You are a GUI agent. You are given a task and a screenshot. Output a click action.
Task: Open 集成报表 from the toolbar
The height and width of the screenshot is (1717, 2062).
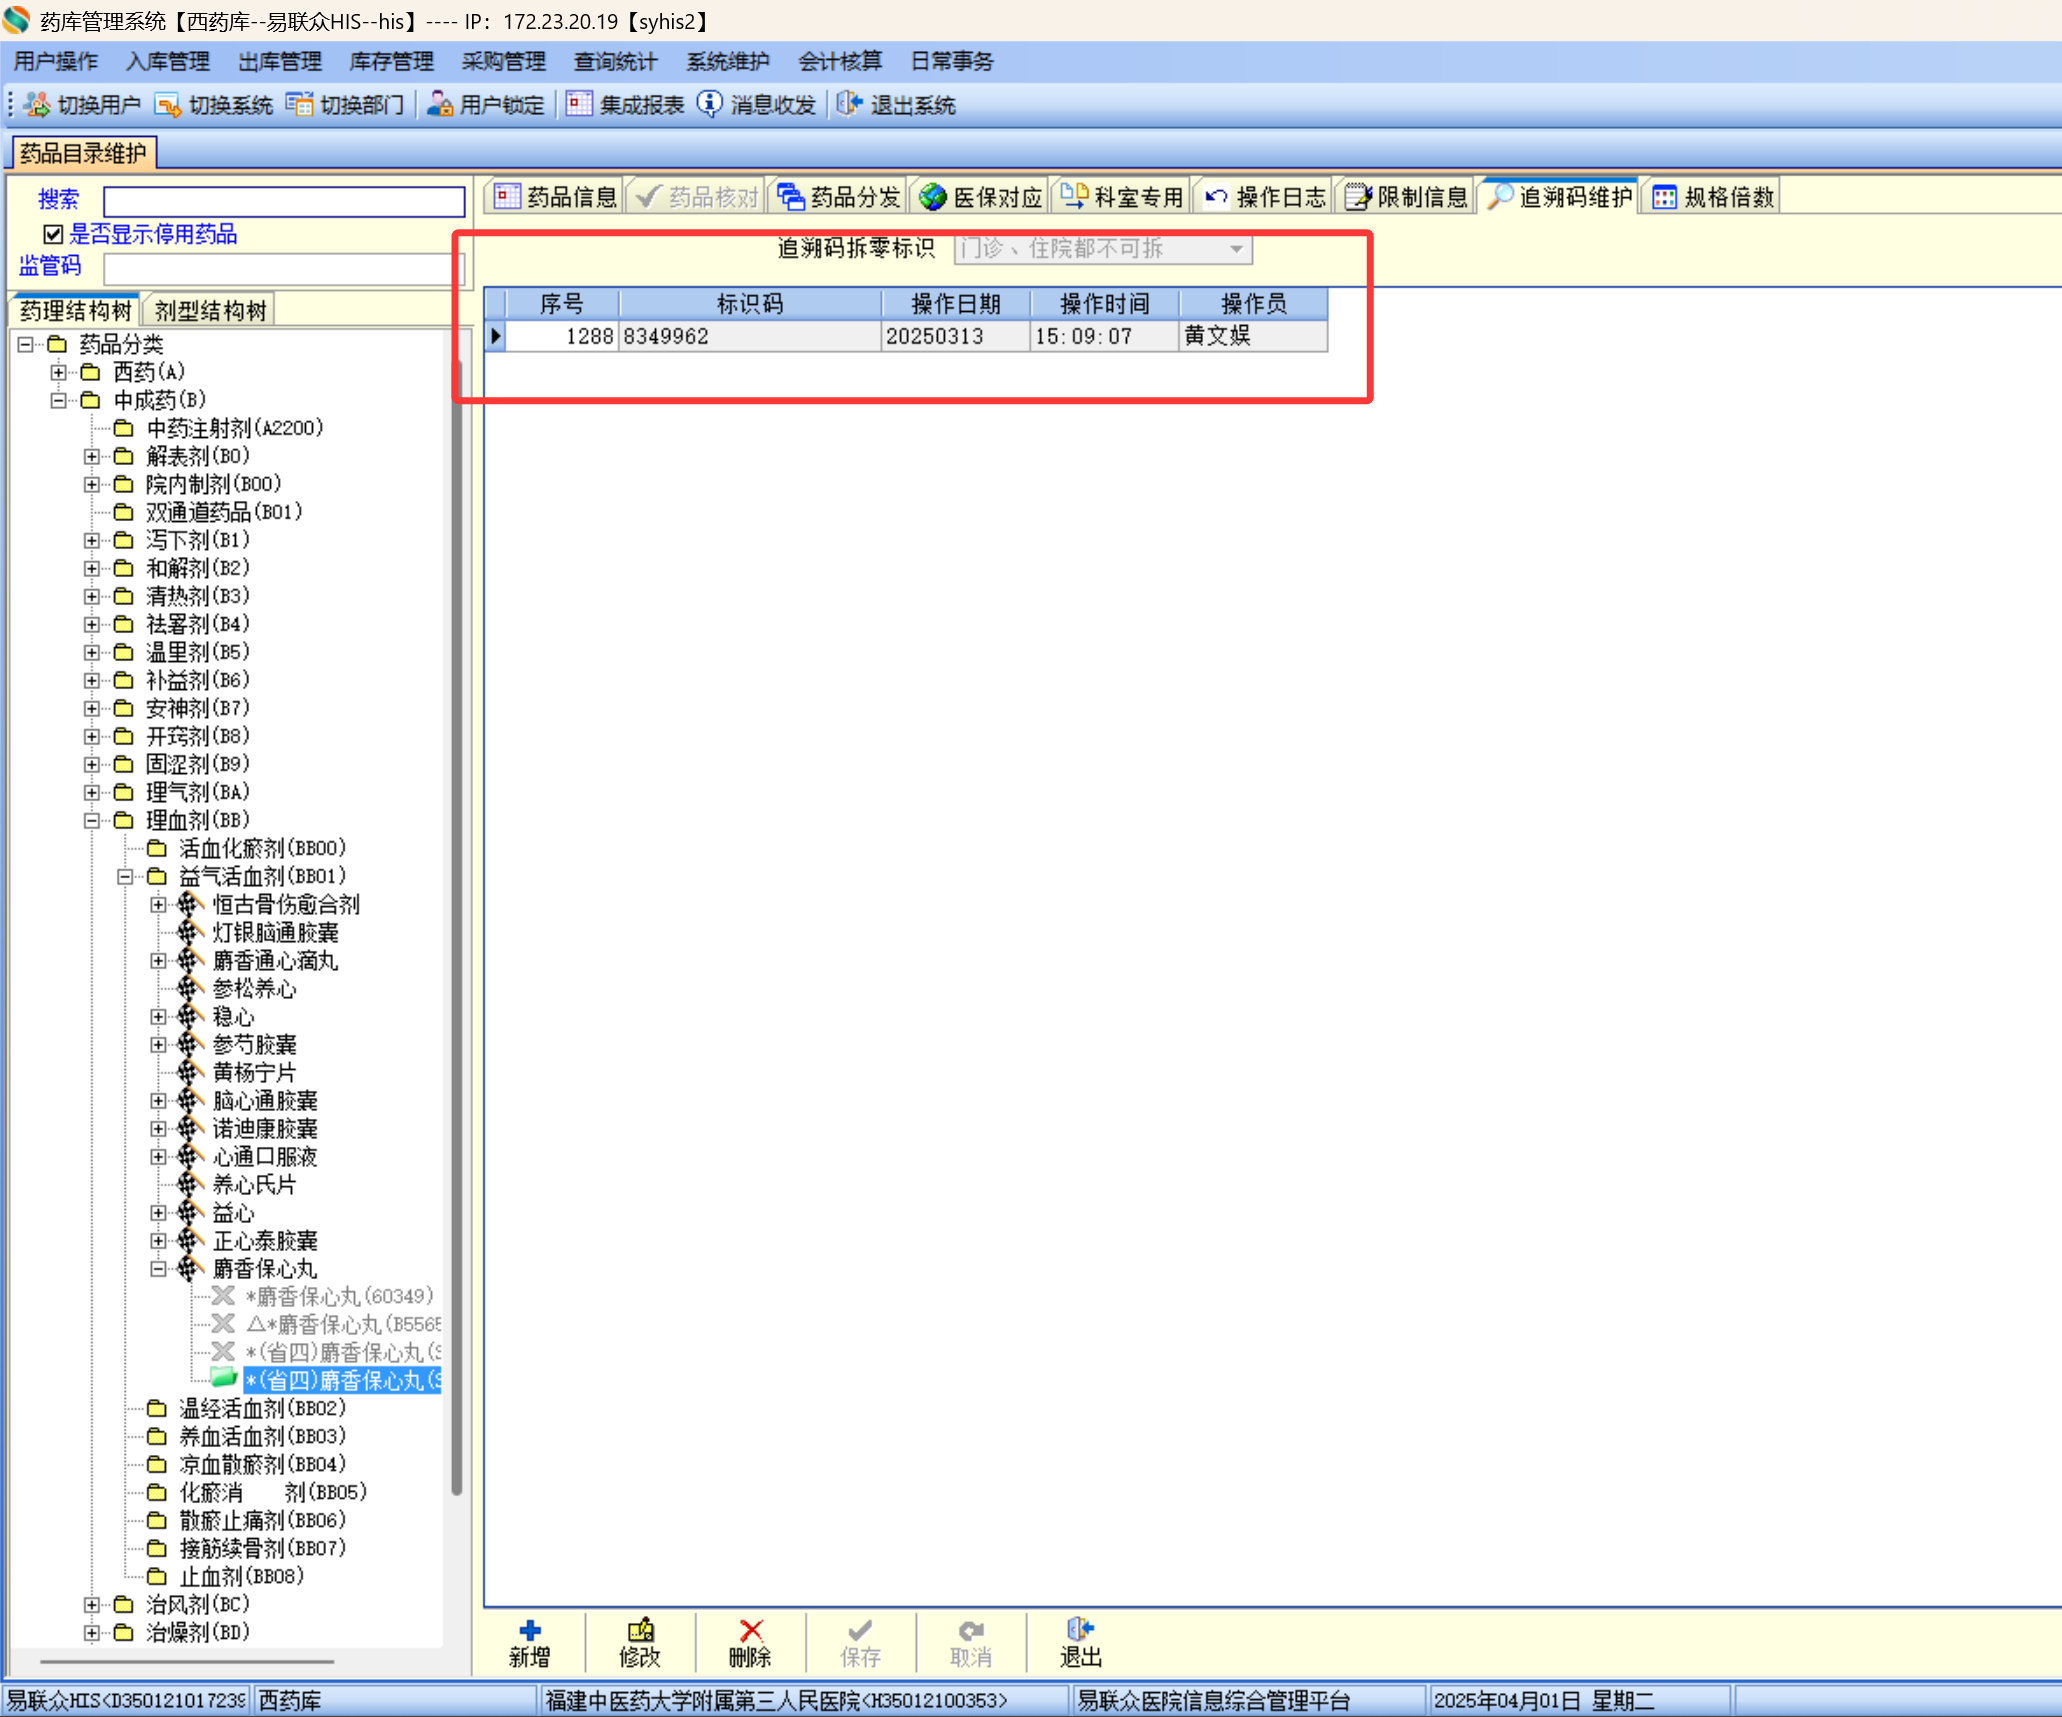[x=579, y=104]
